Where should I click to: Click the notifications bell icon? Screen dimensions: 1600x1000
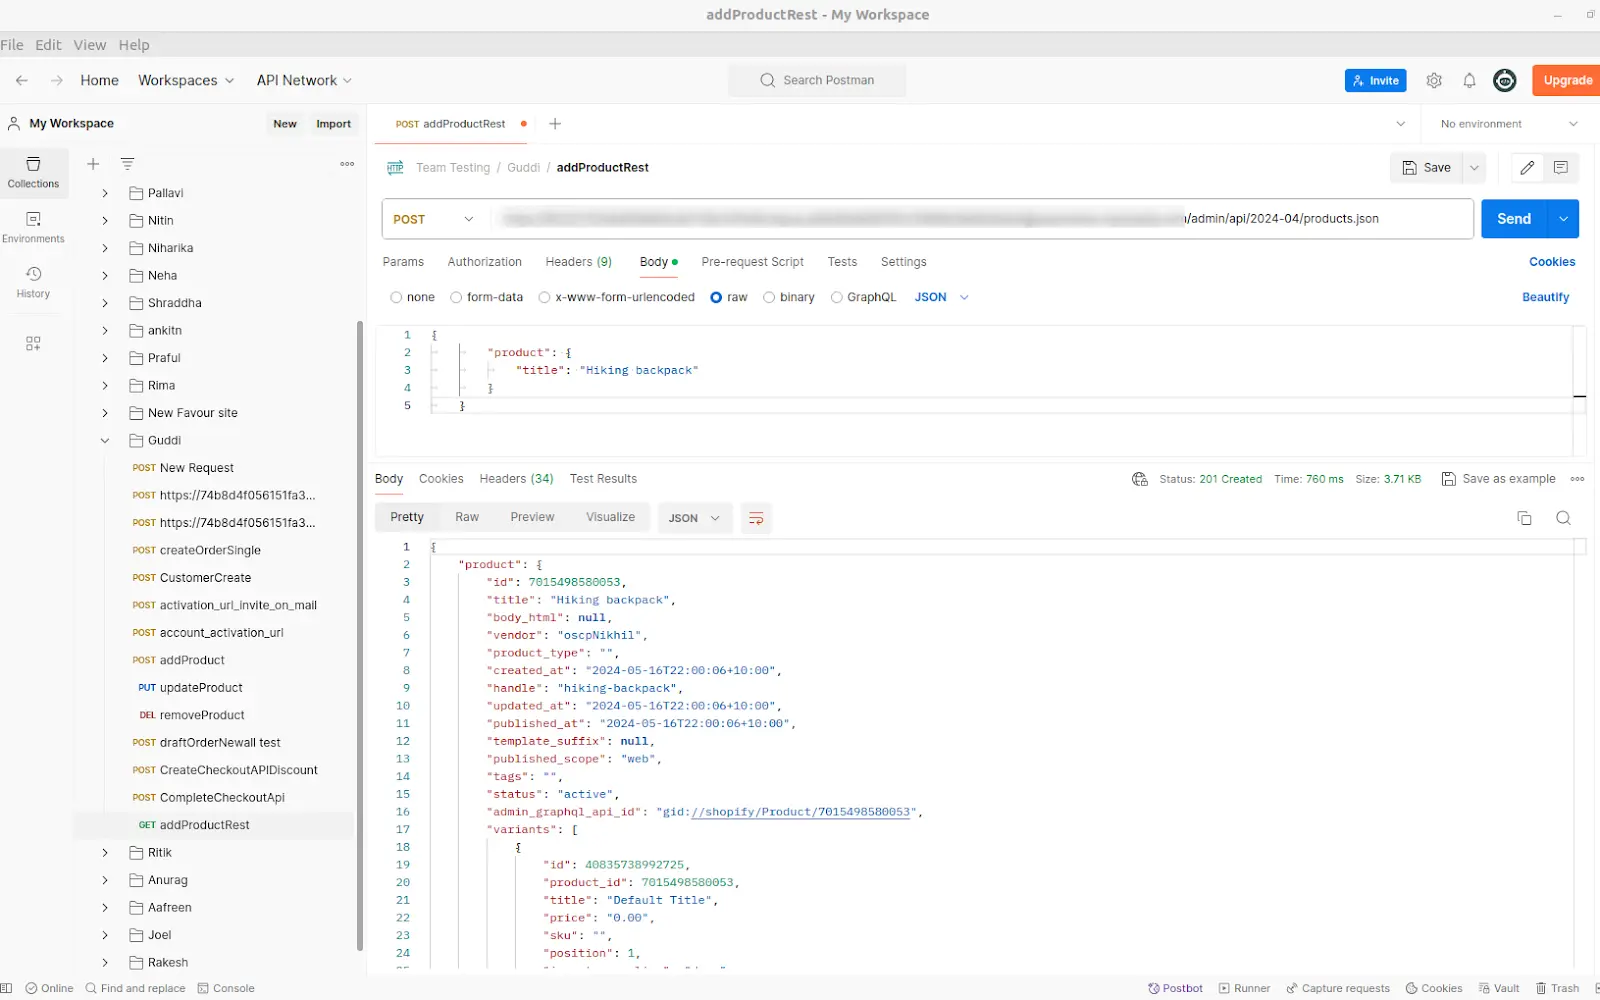pyautogui.click(x=1469, y=81)
